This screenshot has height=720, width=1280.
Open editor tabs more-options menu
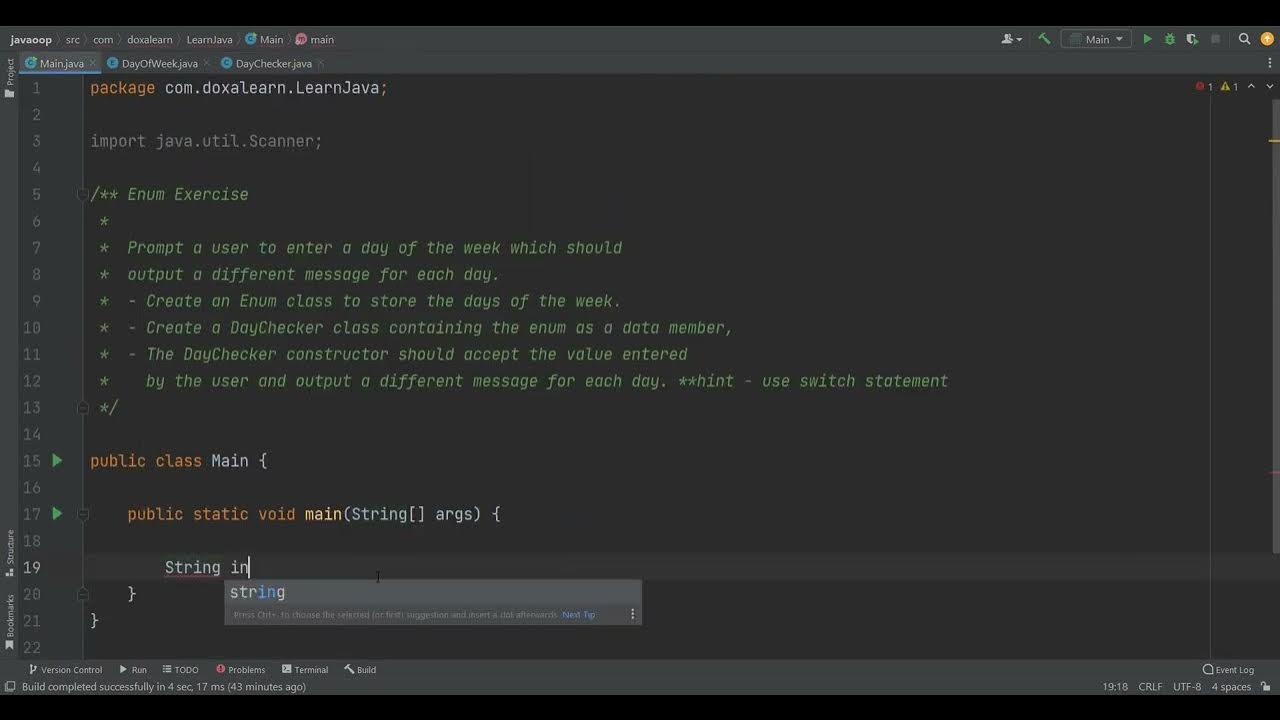[x=1270, y=63]
